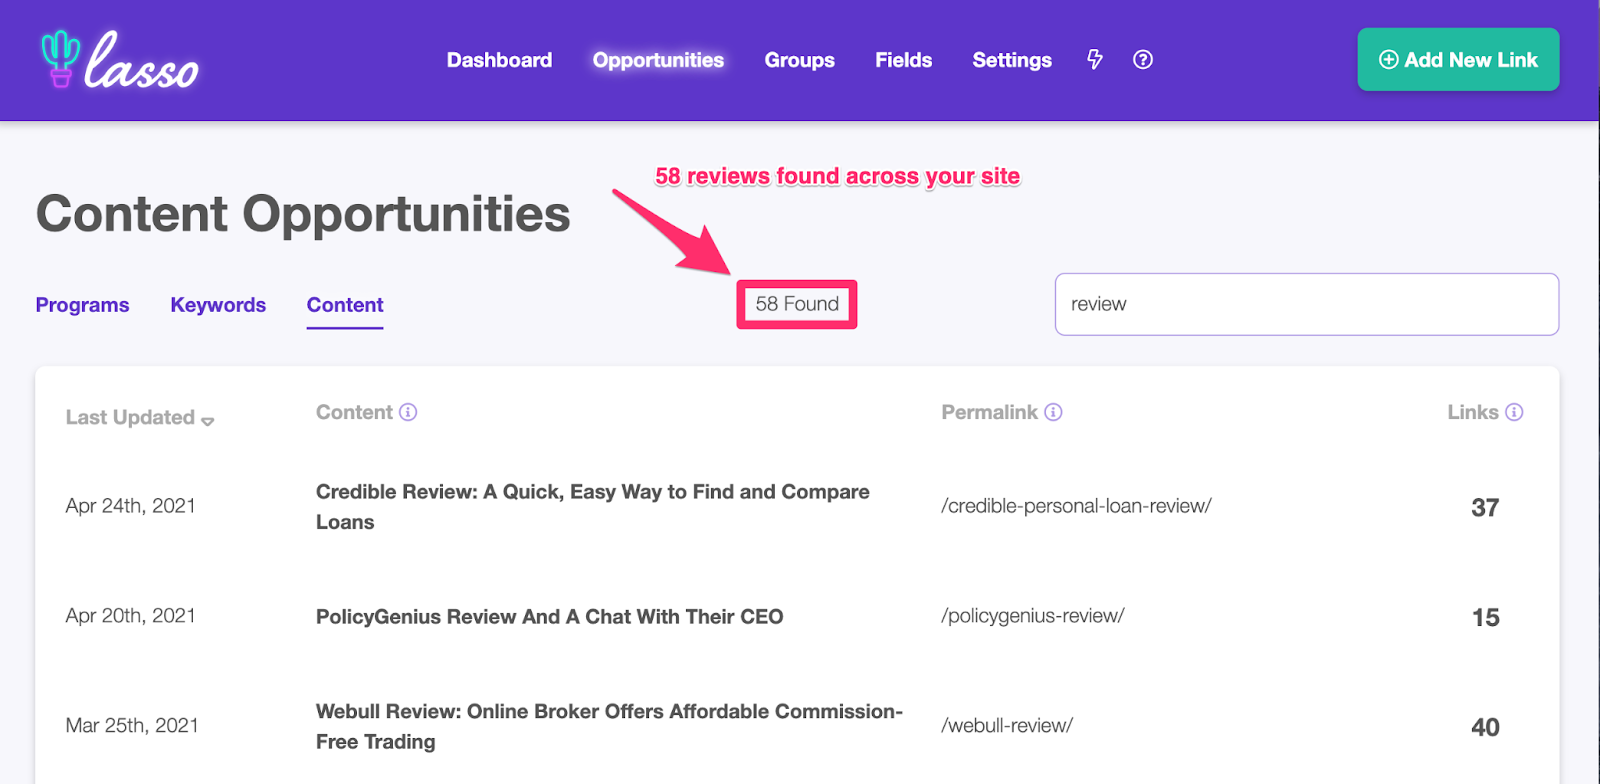Screen dimensions: 1600x784
Task: Click the /webull-review/ permalink
Action: pyautogui.click(x=1006, y=726)
